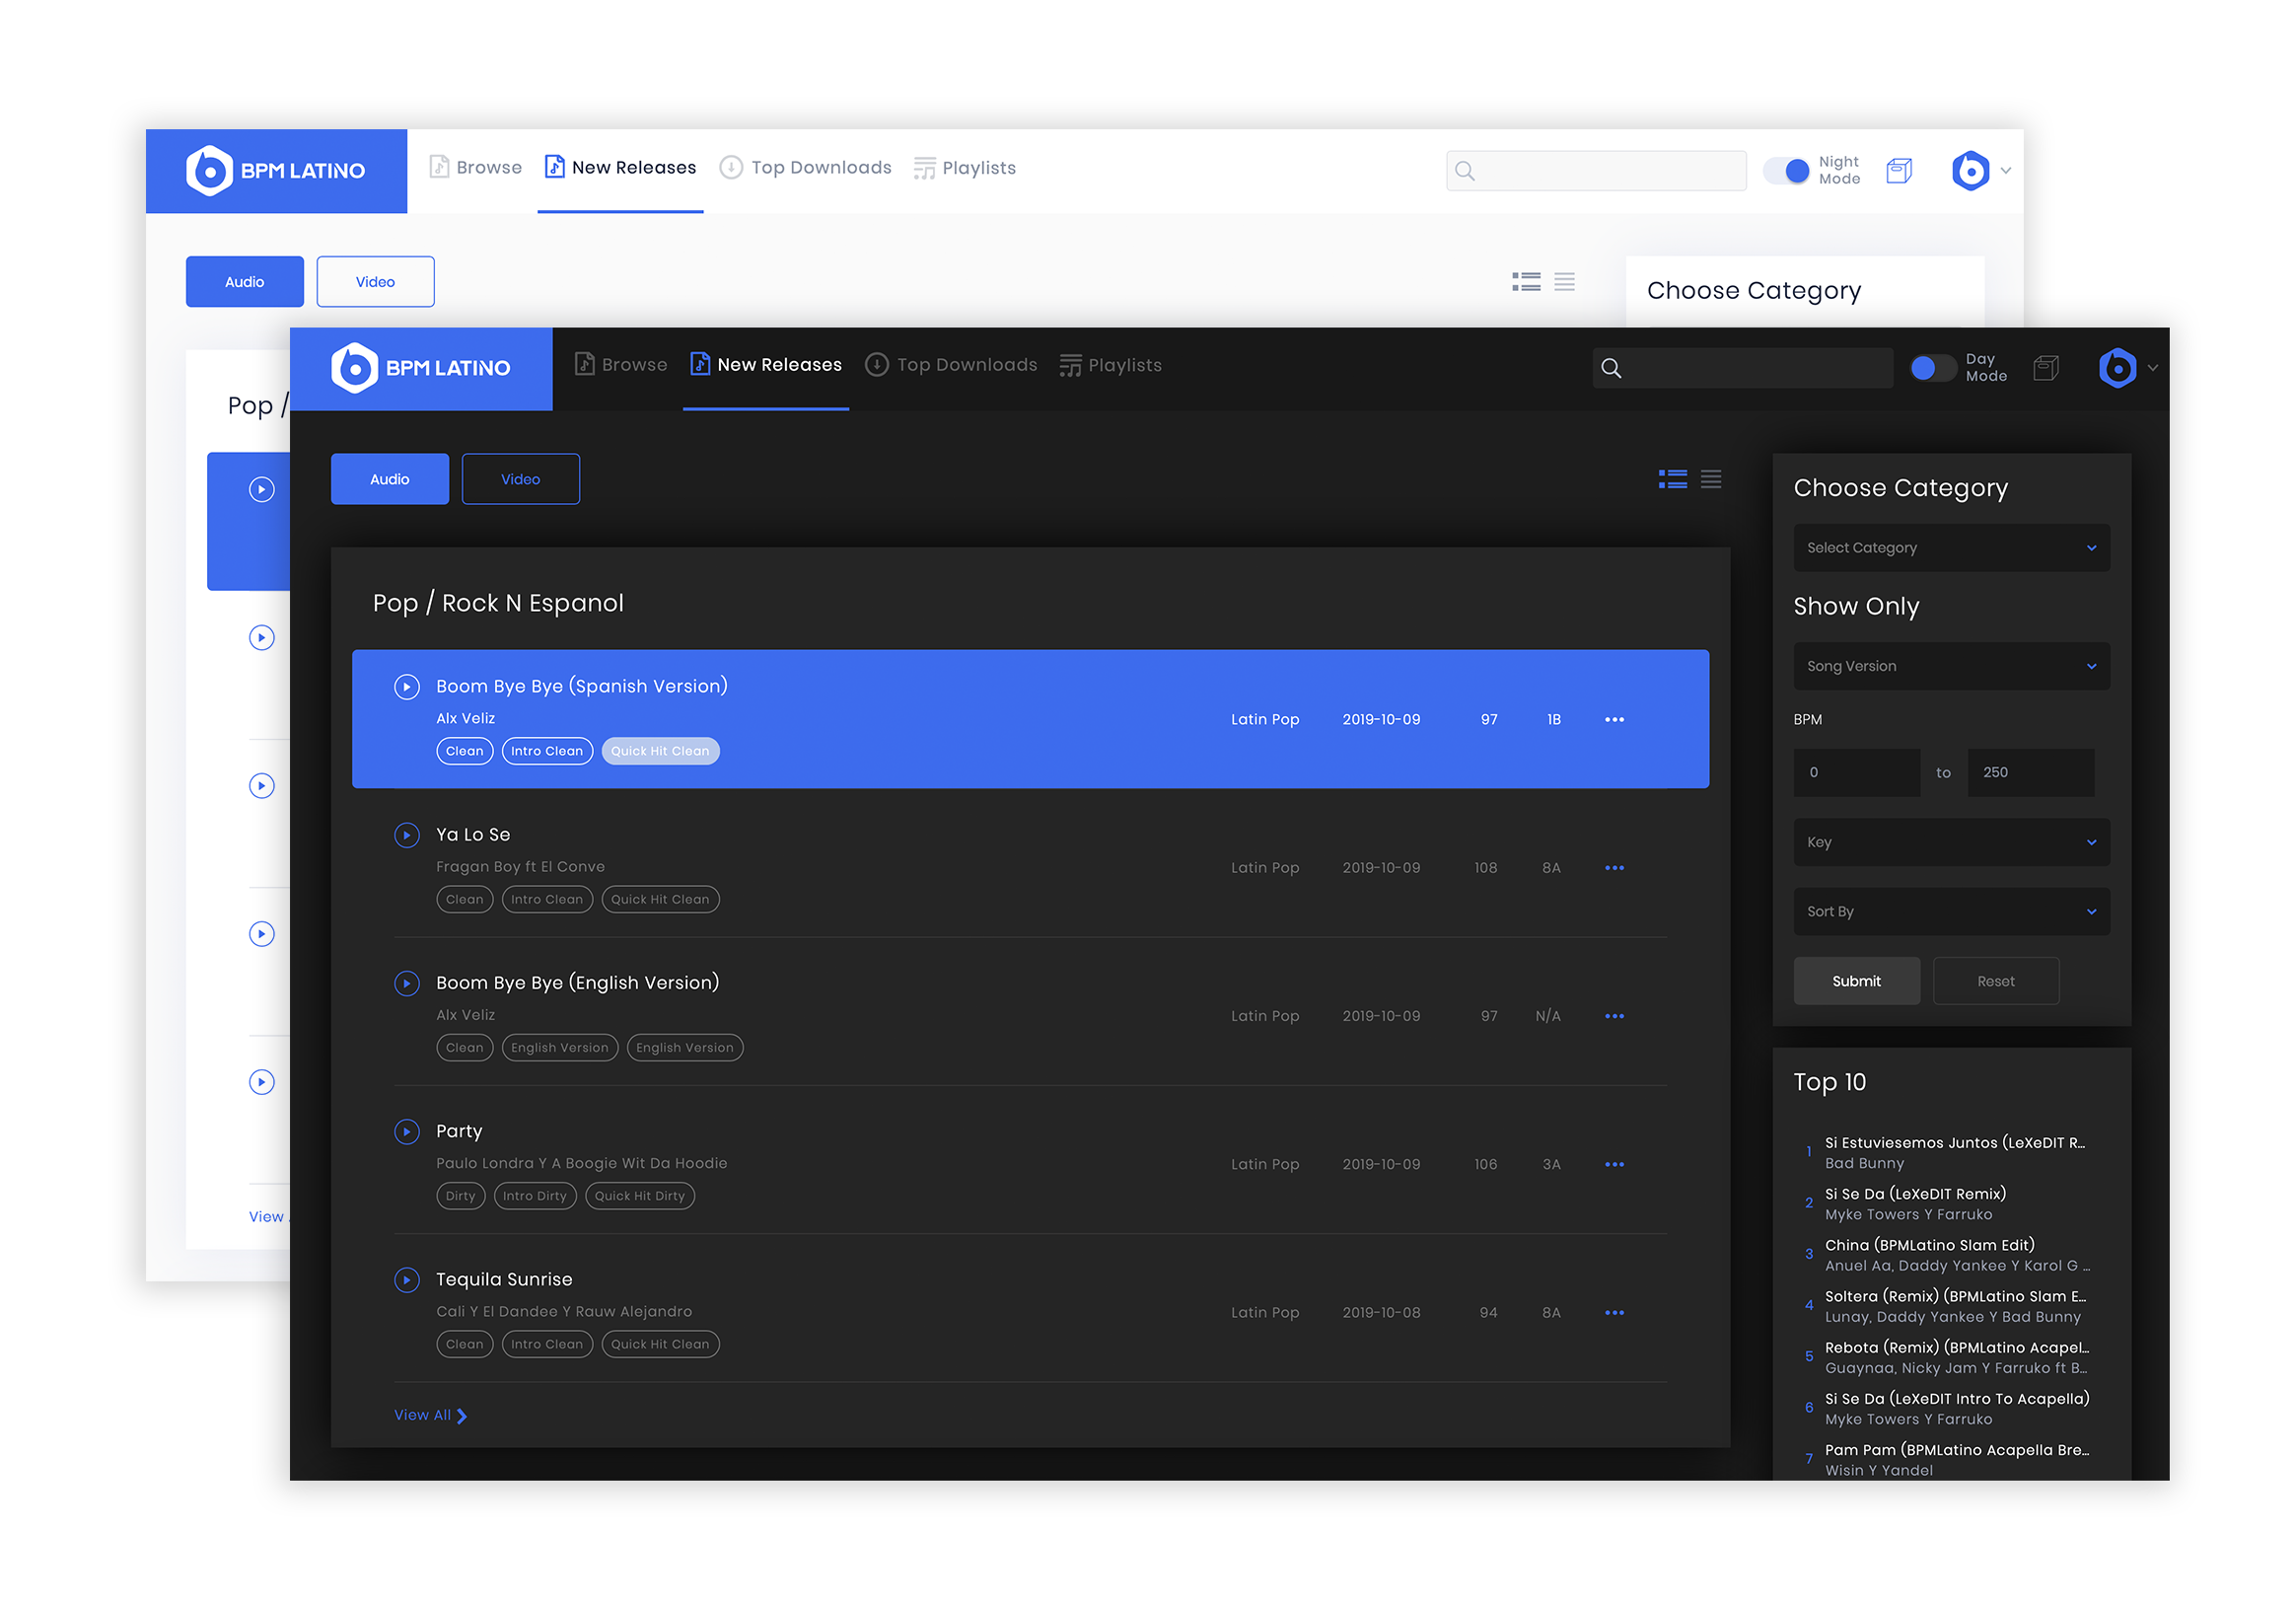Viewport: 2296px width, 1602px height.
Task: Toggle the Night Mode switch in light window
Action: tap(1786, 171)
